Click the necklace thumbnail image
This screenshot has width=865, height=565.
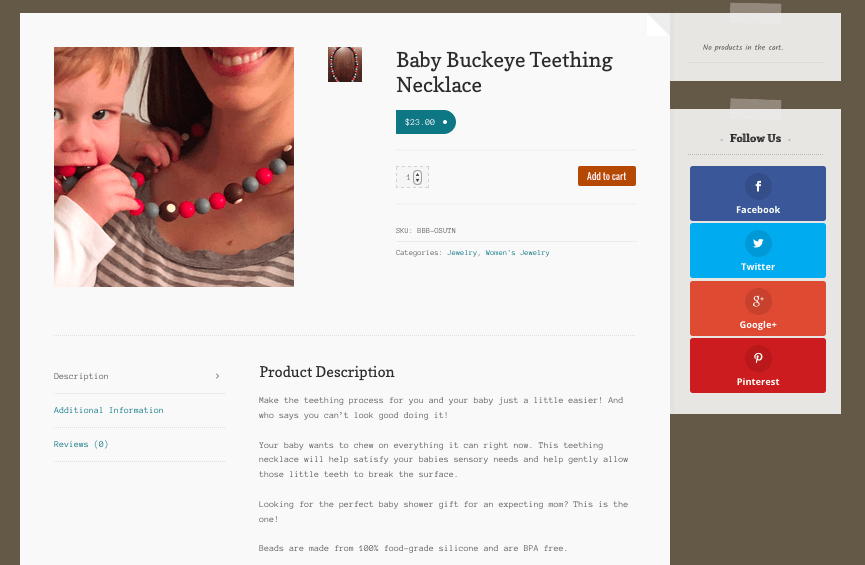(x=345, y=64)
